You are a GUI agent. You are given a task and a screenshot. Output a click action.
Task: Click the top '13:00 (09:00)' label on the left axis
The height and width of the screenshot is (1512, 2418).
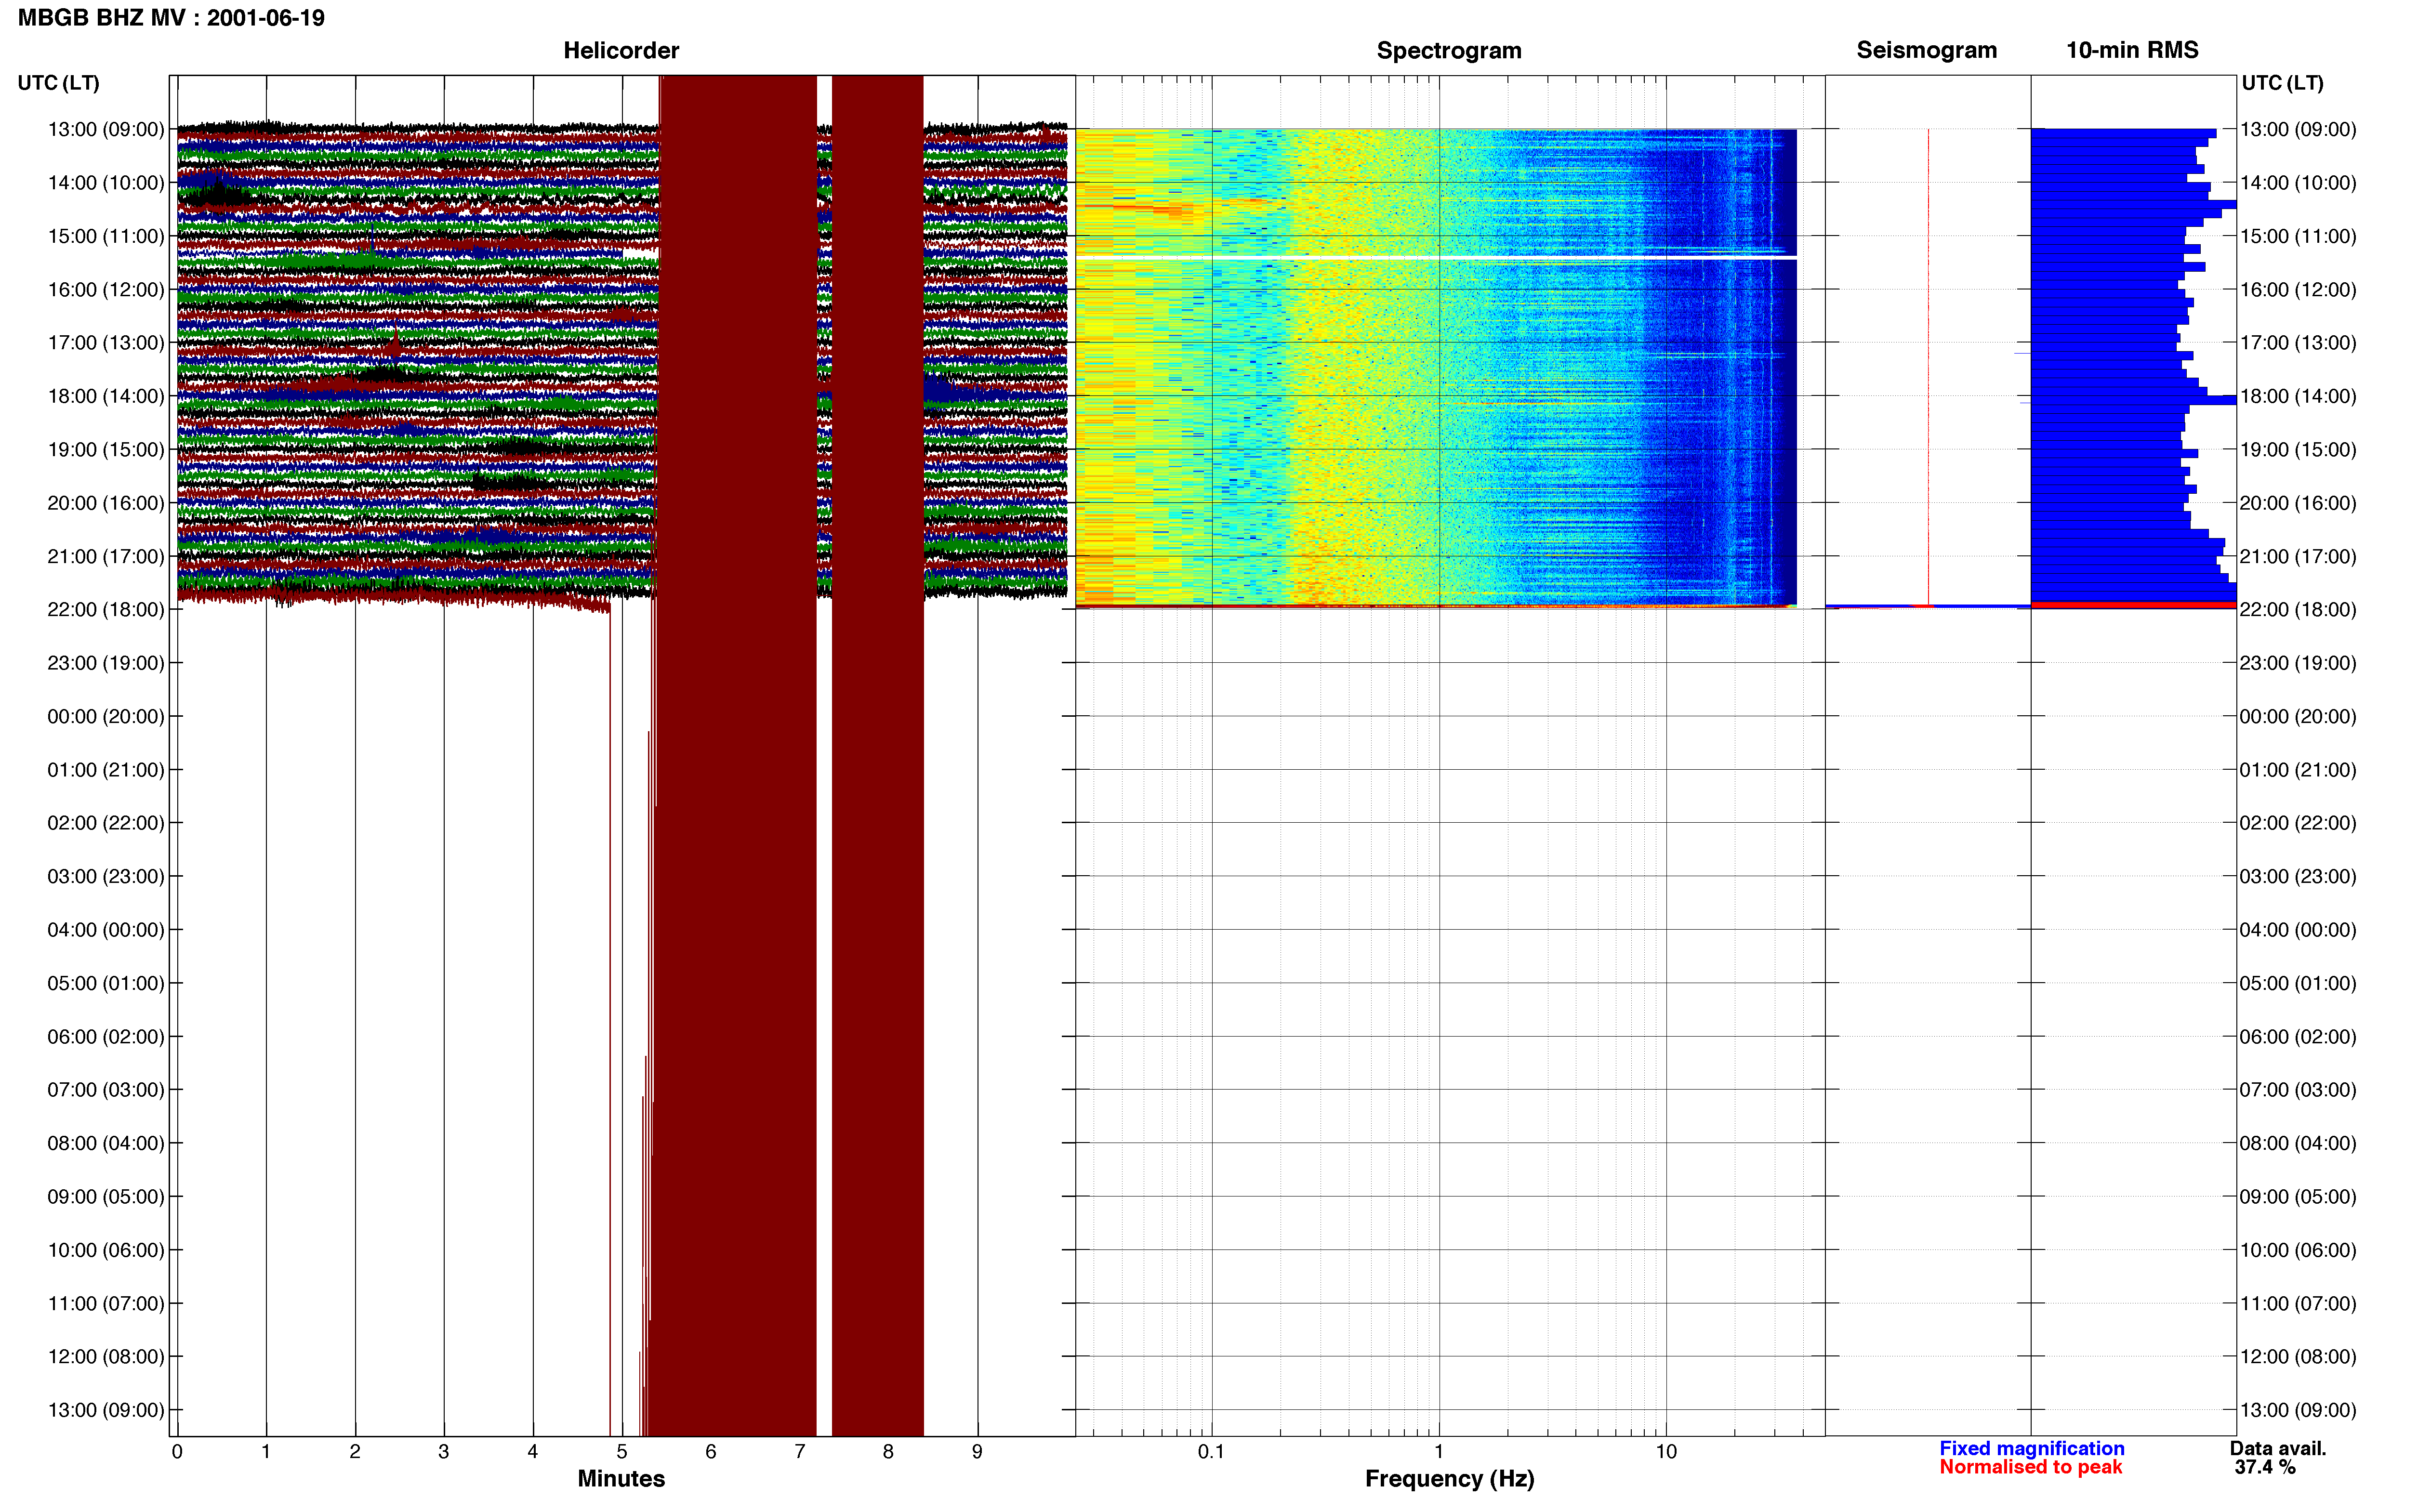106,129
